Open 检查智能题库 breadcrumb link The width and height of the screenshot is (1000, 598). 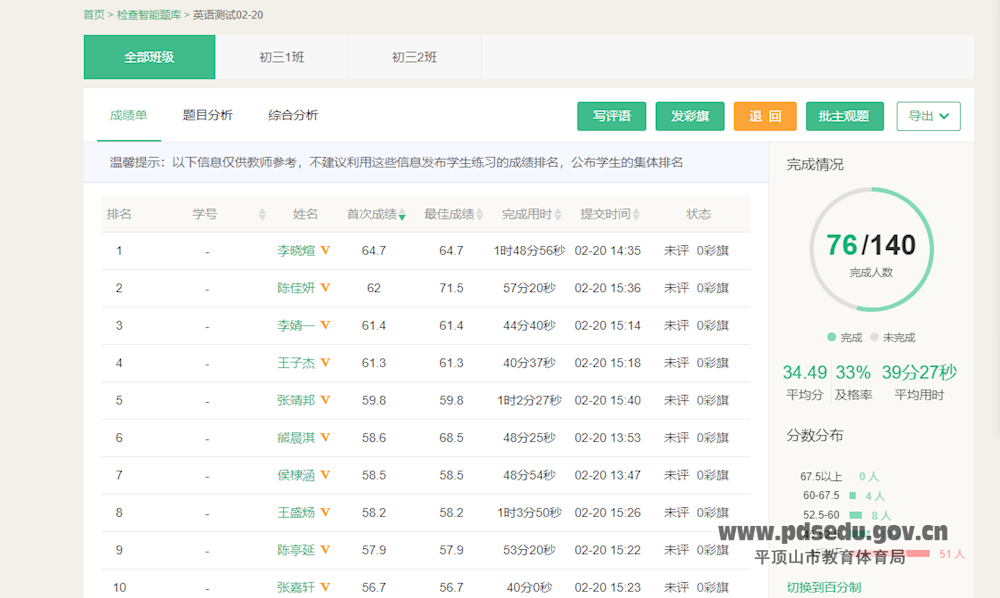tap(149, 15)
